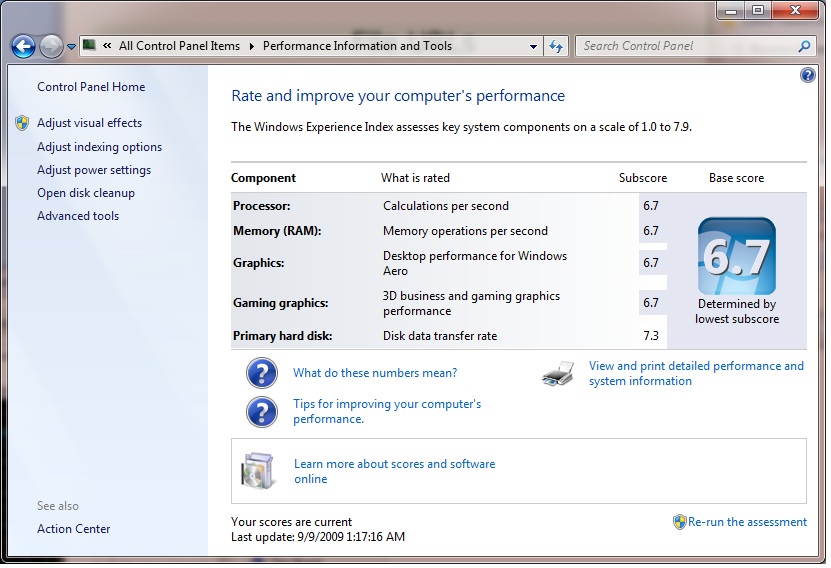
Task: Click the Refresh button beside address bar
Action: pyautogui.click(x=556, y=47)
